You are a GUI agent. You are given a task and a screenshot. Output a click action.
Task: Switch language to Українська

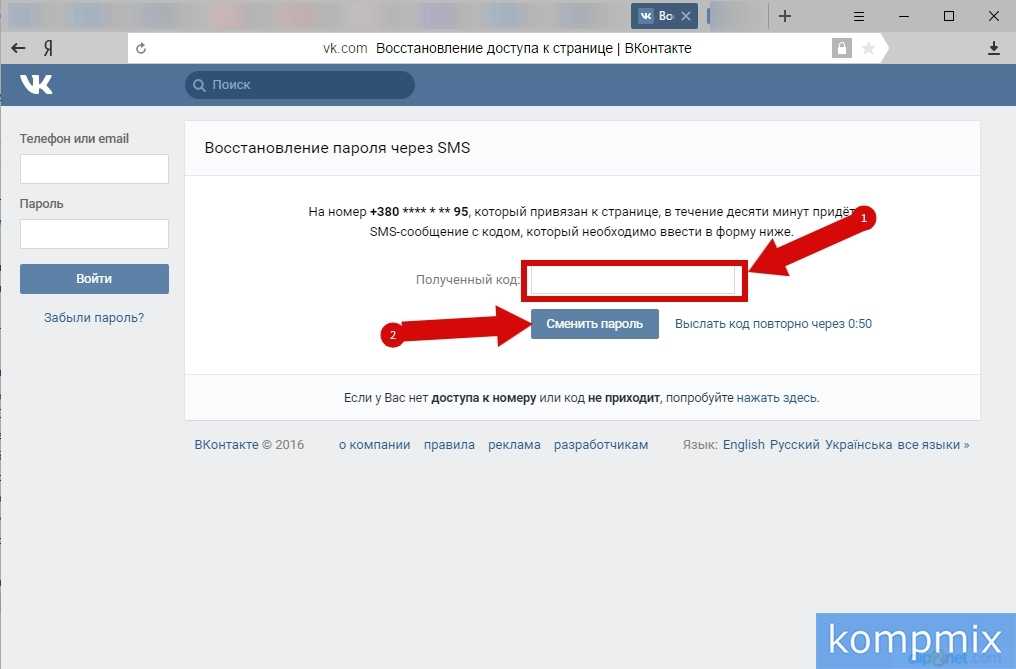859,445
